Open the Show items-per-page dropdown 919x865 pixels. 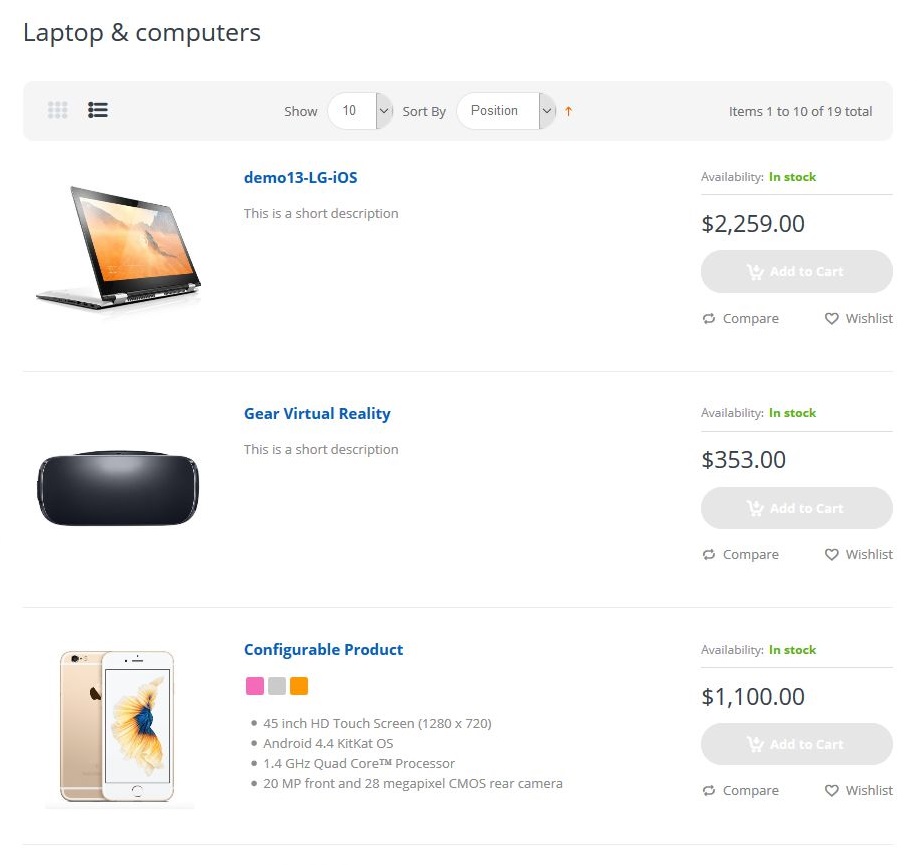(360, 111)
